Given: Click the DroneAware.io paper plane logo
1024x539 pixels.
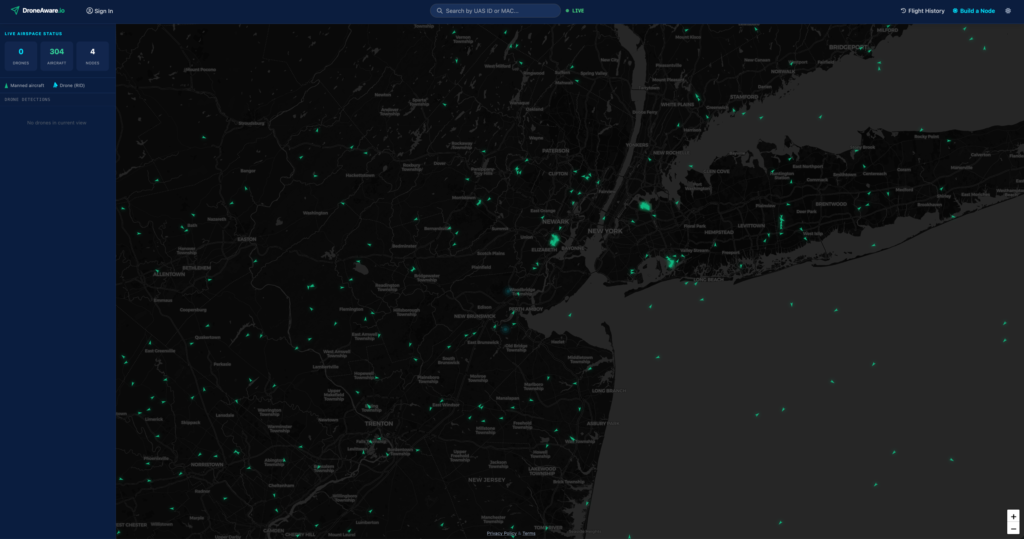Looking at the screenshot, I should (x=15, y=11).
